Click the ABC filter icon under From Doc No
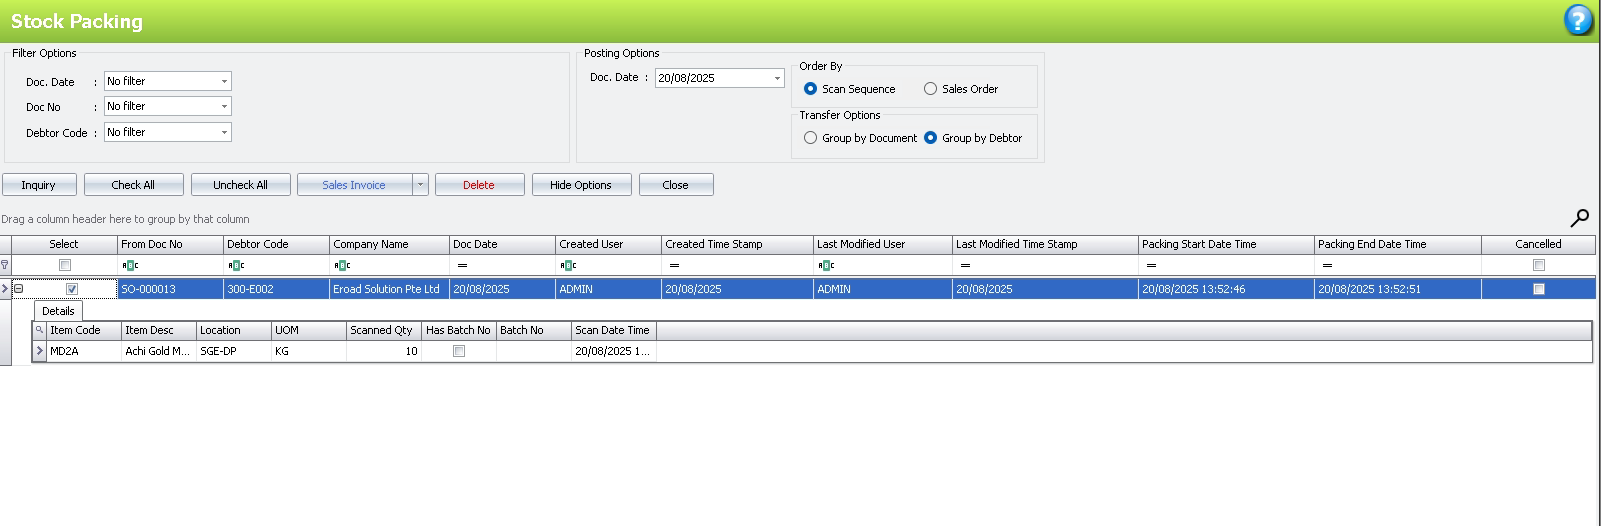Screen dimensions: 1601x526 [130, 265]
